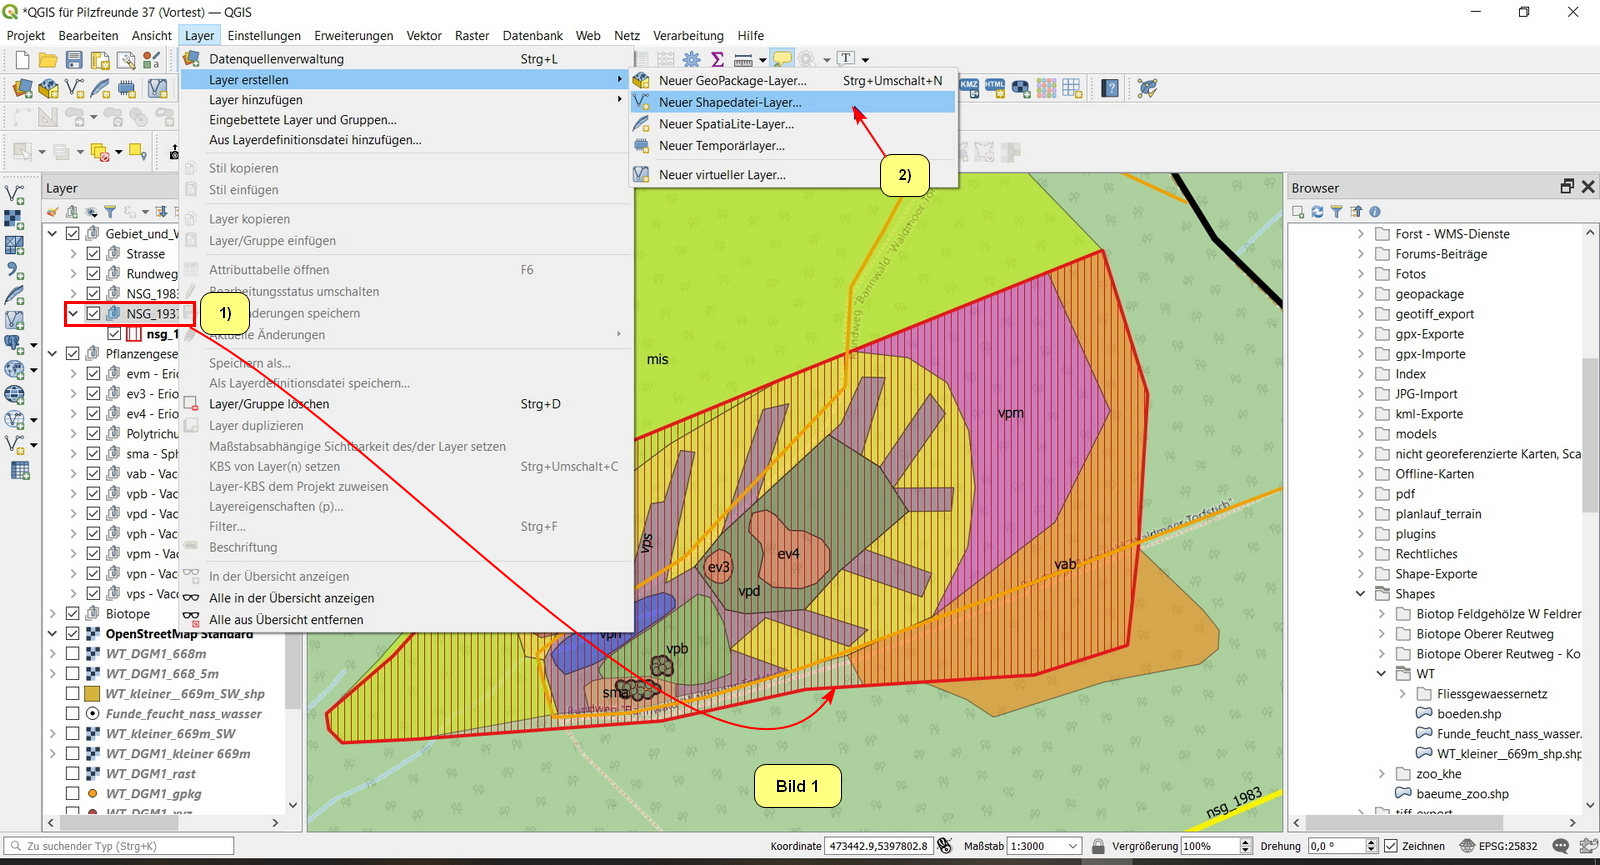Select Neuer GeoPackage-Layer menu entry
The width and height of the screenshot is (1600, 865).
click(x=732, y=81)
